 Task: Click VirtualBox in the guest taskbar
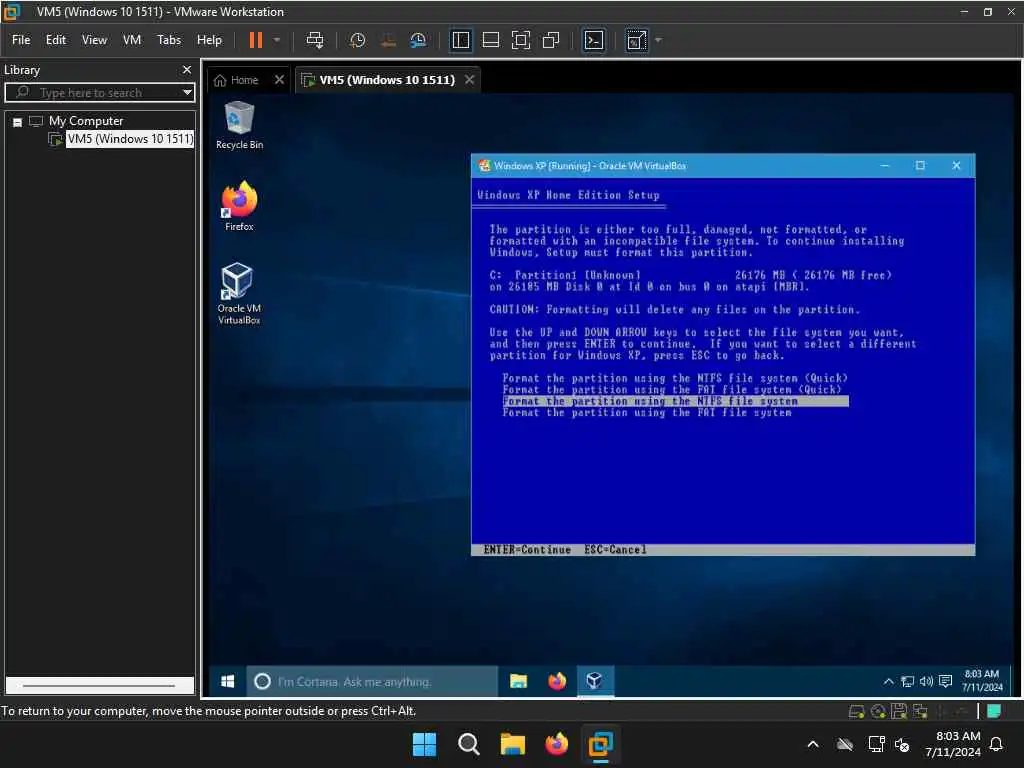pyautogui.click(x=595, y=681)
